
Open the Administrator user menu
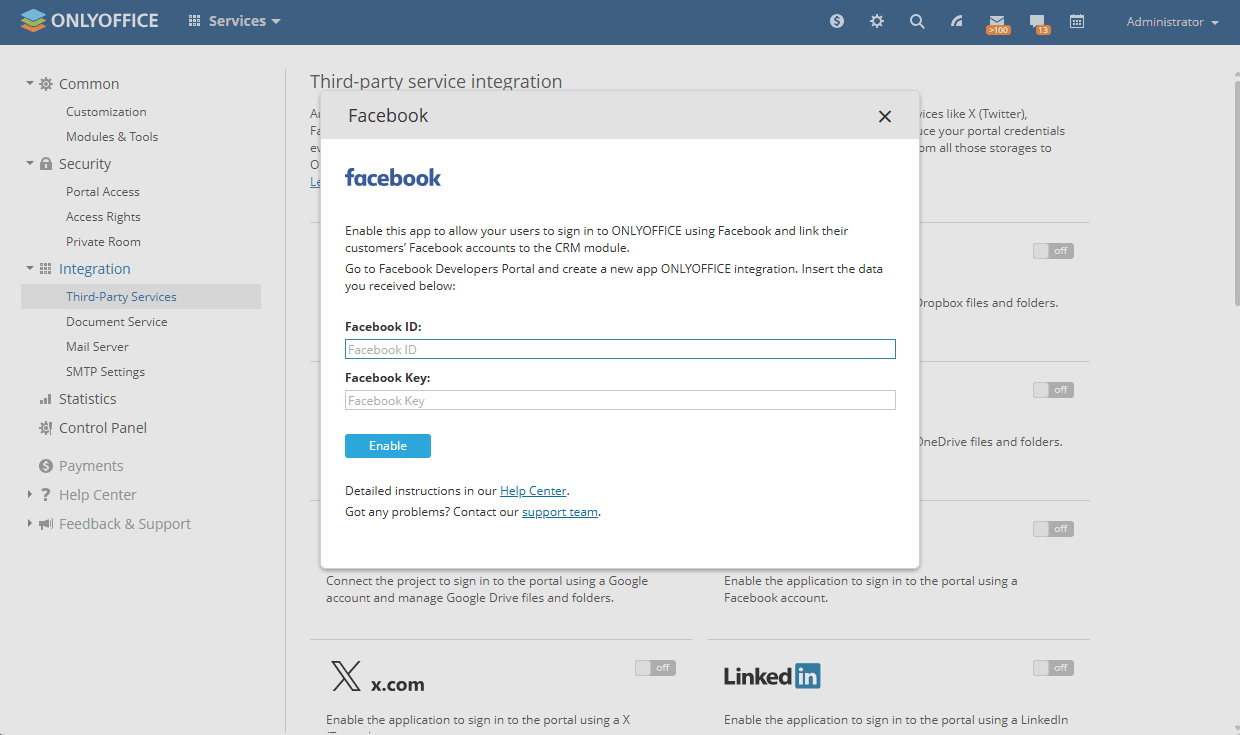point(1172,22)
